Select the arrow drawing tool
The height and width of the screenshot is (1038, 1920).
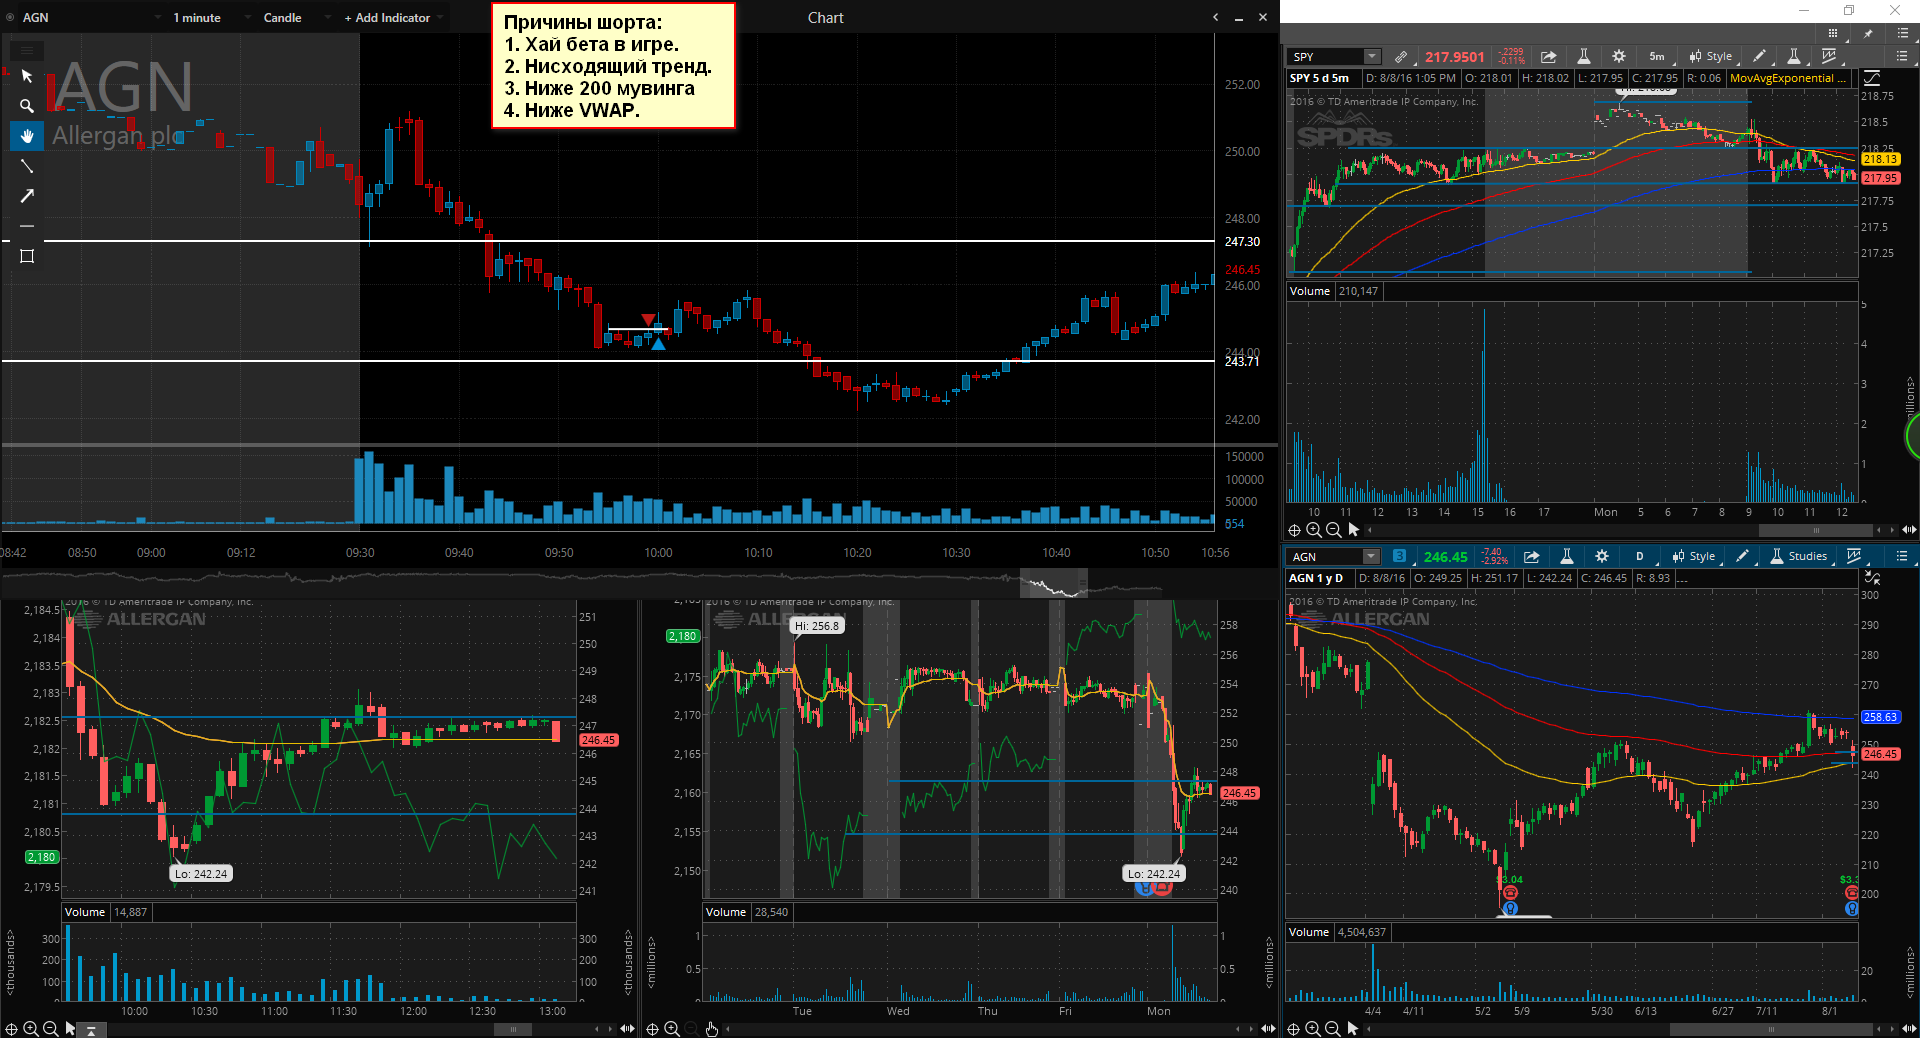point(27,196)
